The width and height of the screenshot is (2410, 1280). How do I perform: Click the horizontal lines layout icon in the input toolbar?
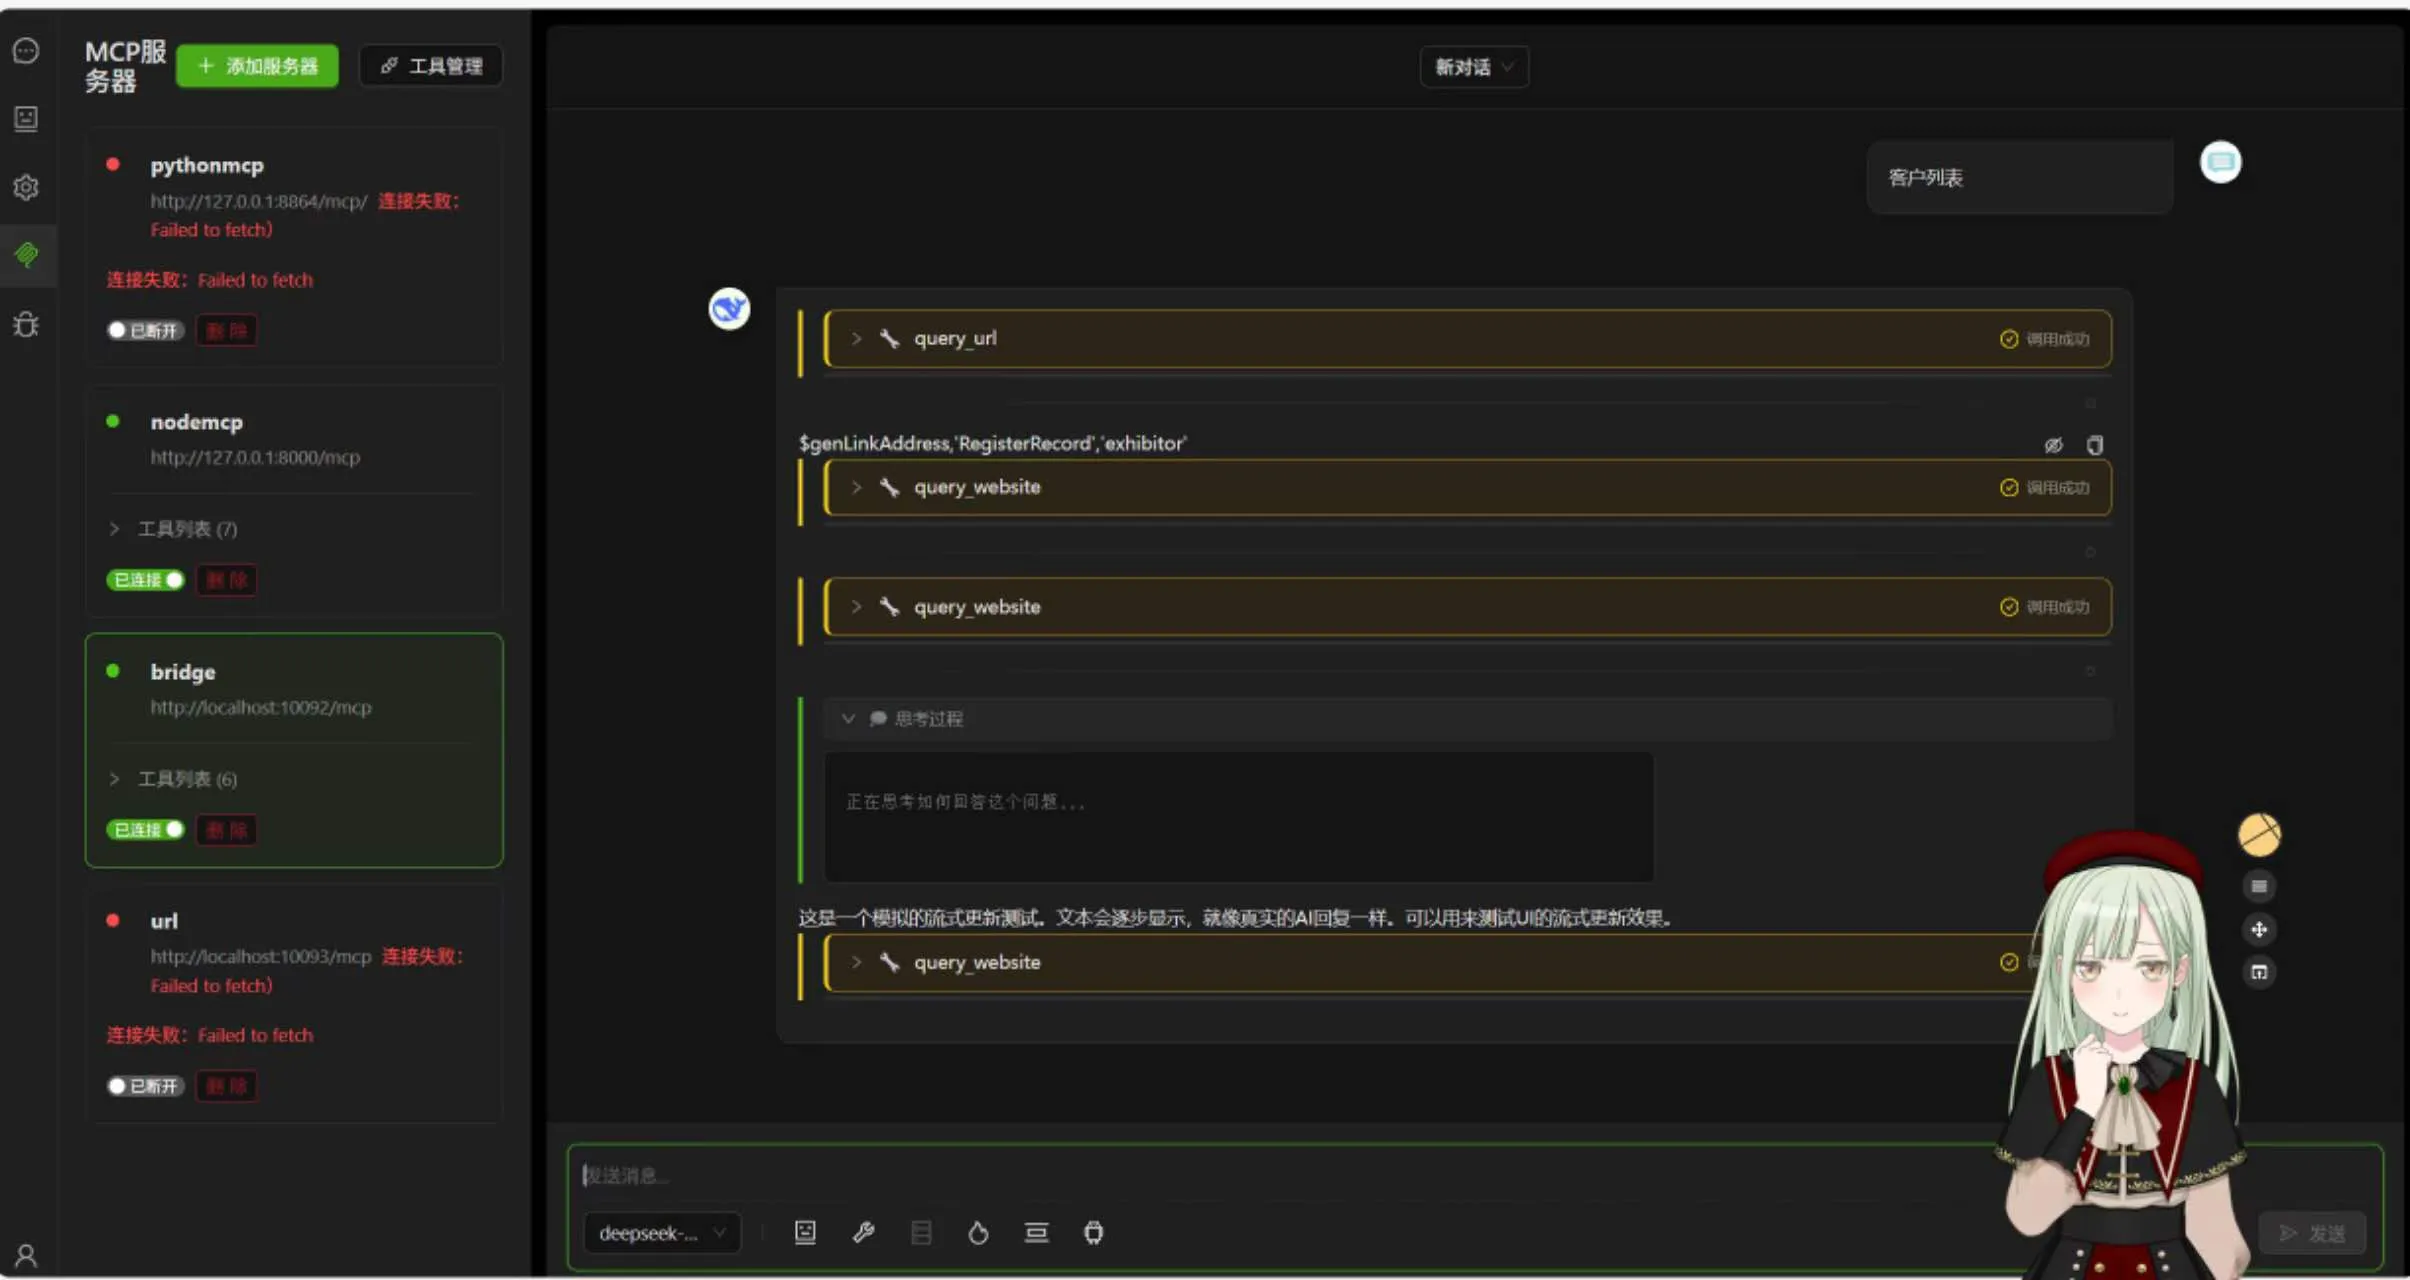1036,1233
